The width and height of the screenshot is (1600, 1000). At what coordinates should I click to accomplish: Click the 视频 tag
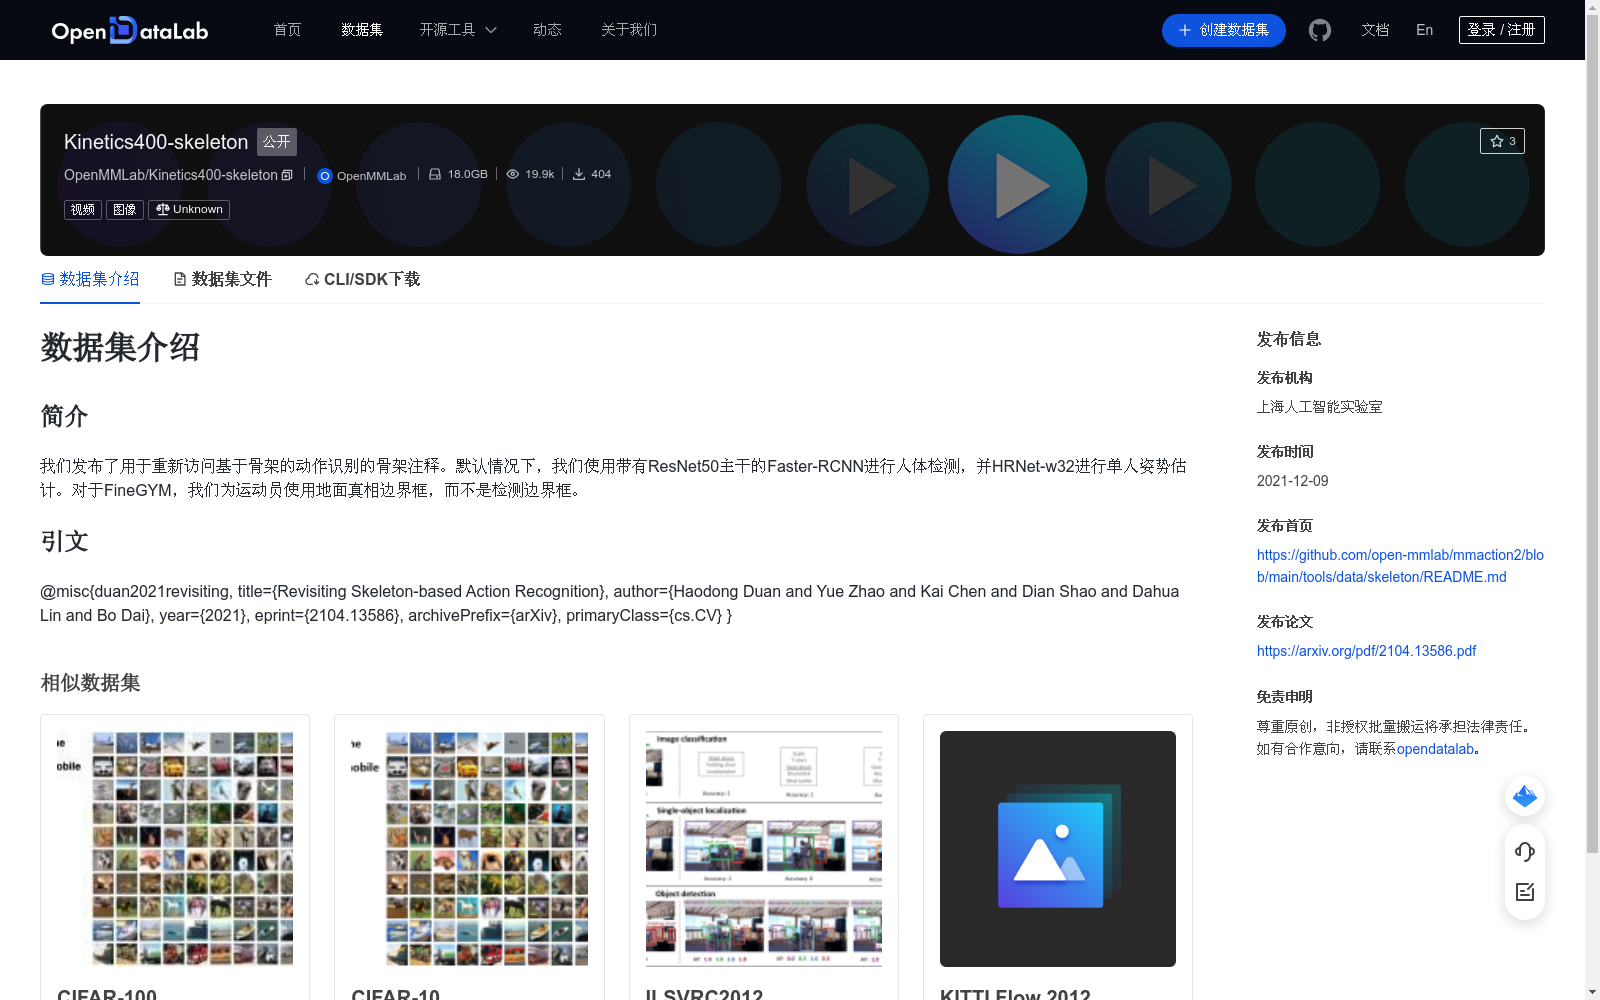[x=83, y=209]
